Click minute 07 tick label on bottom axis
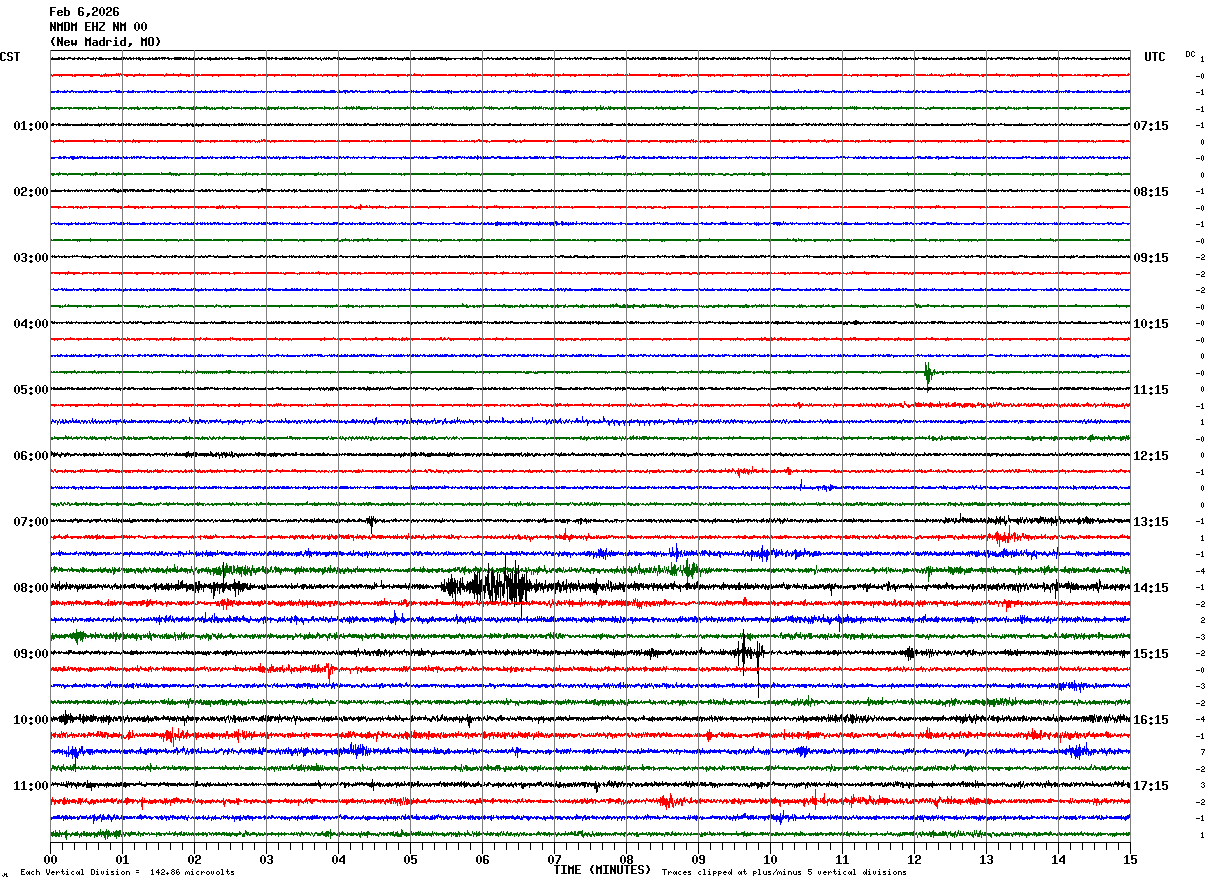This screenshot has height=886, width=1210. pos(554,859)
